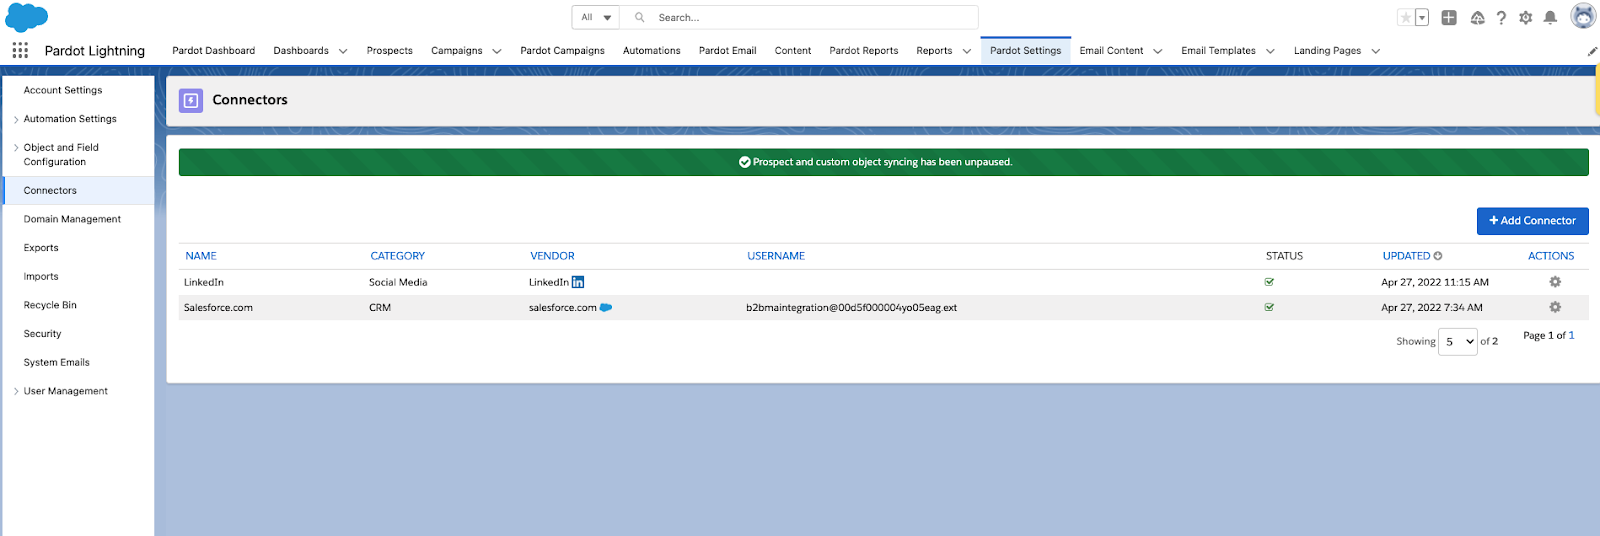Image resolution: width=1600 pixels, height=536 pixels.
Task: Sort by the NAME column header
Action: 201,256
